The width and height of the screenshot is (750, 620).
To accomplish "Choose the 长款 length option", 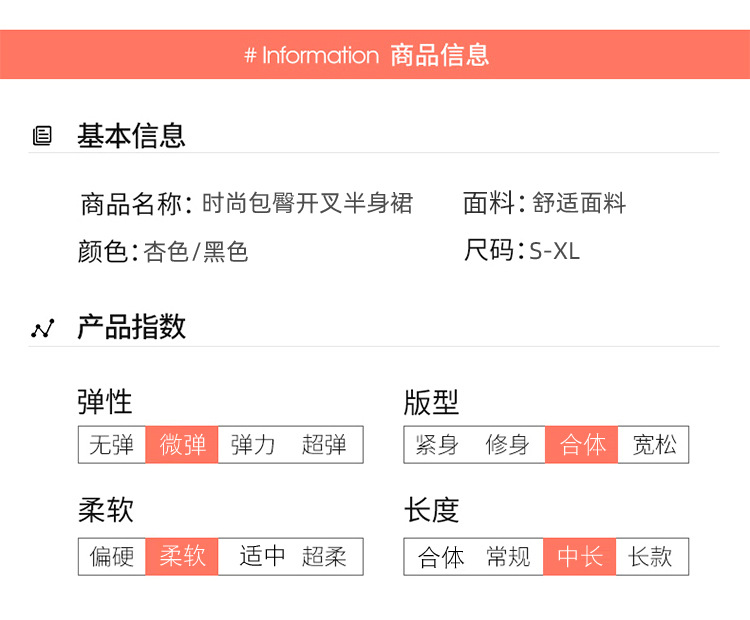I will pyautogui.click(x=651, y=556).
